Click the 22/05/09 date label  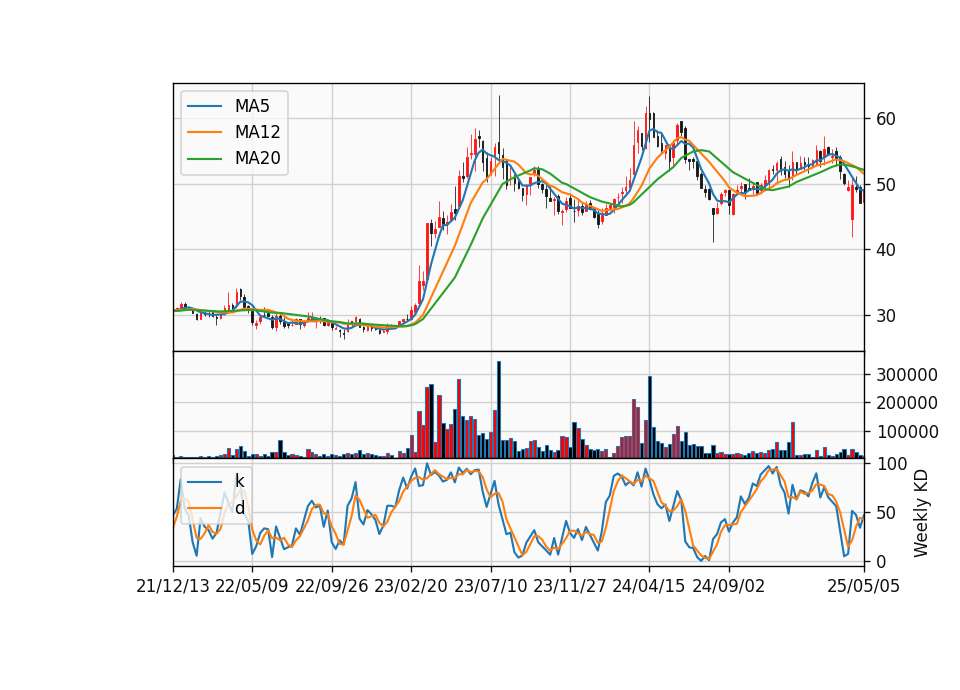click(x=252, y=587)
